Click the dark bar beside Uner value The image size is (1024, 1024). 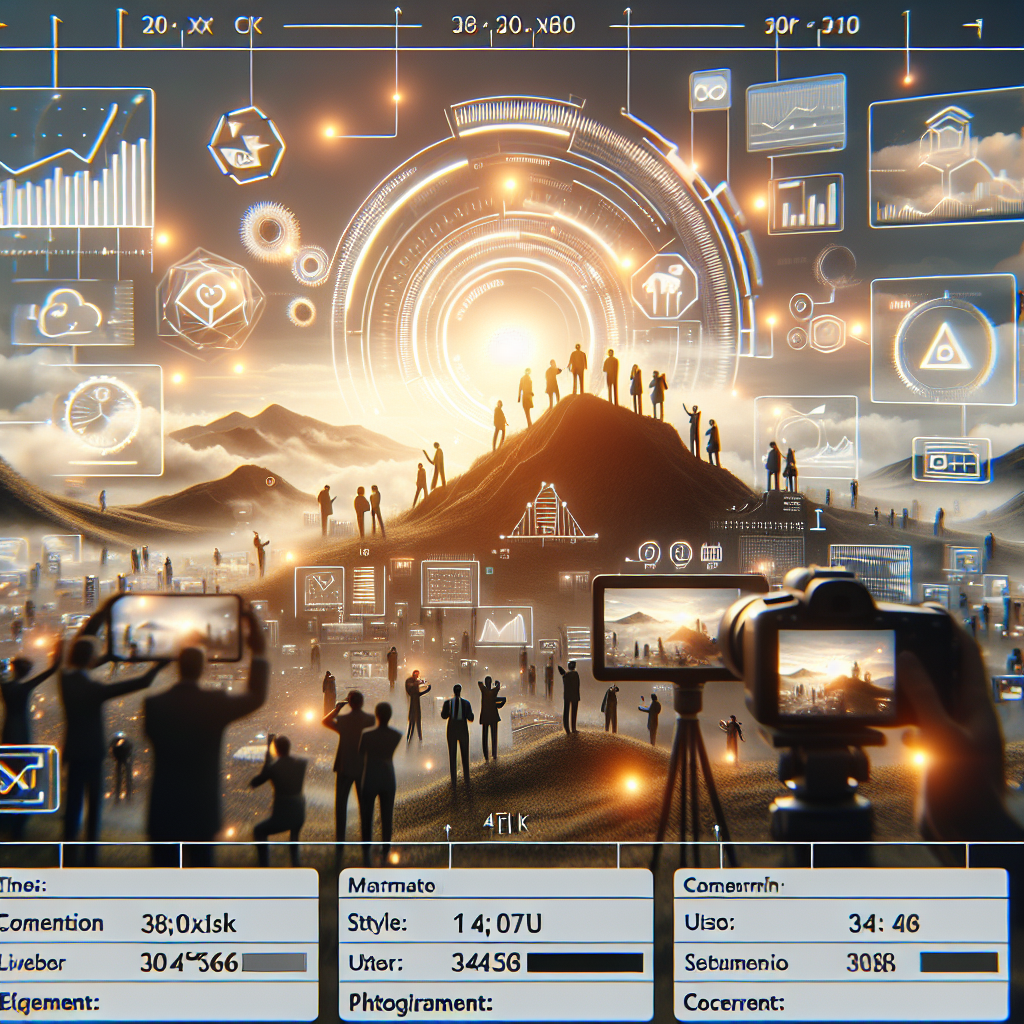585,963
